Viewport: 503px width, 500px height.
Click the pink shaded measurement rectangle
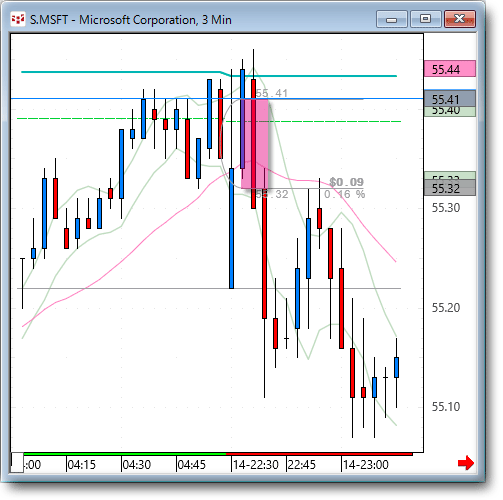click(255, 144)
